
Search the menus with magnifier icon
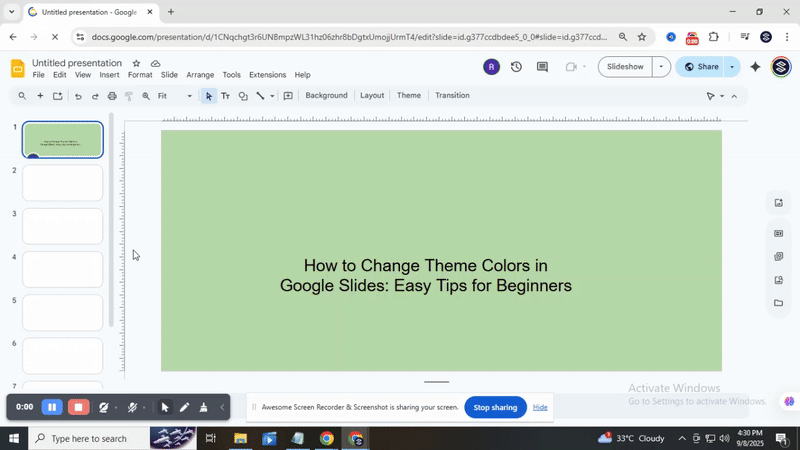22,95
